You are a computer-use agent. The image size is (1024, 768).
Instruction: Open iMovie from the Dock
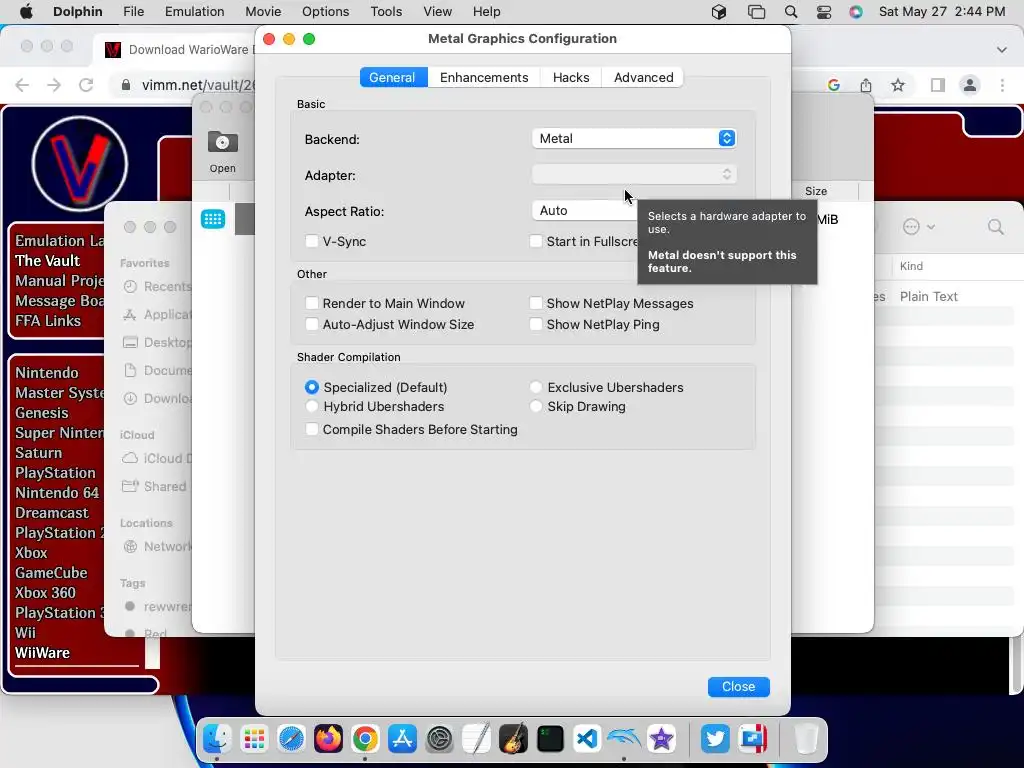[x=661, y=739]
